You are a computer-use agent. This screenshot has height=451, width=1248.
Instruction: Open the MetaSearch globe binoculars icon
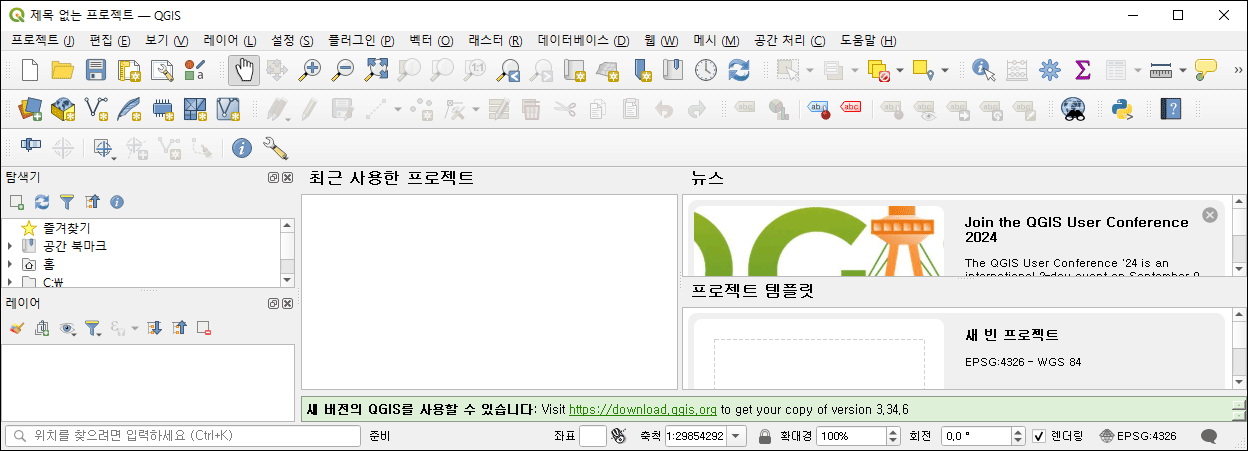[x=1074, y=108]
